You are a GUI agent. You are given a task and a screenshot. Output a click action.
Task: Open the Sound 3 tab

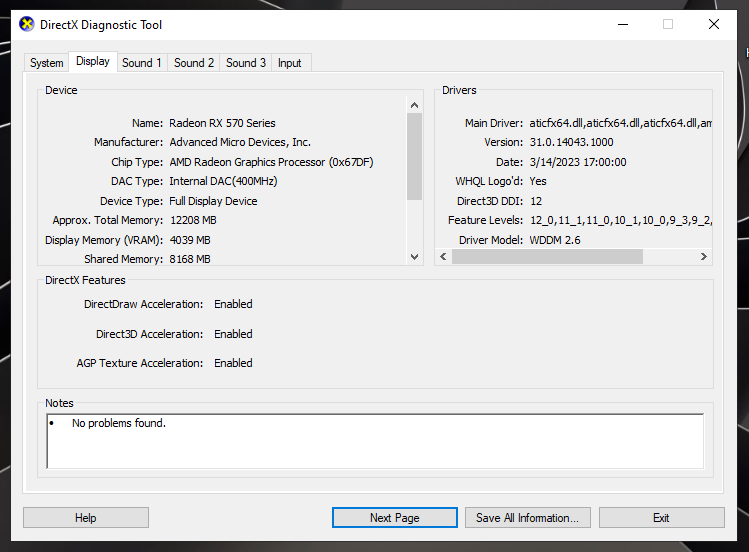click(x=246, y=63)
